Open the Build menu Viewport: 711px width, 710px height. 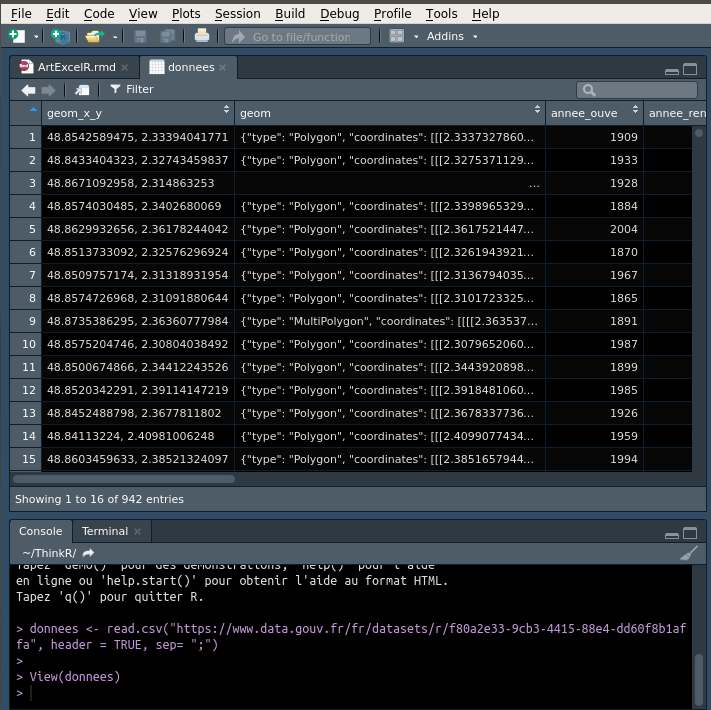coord(290,14)
